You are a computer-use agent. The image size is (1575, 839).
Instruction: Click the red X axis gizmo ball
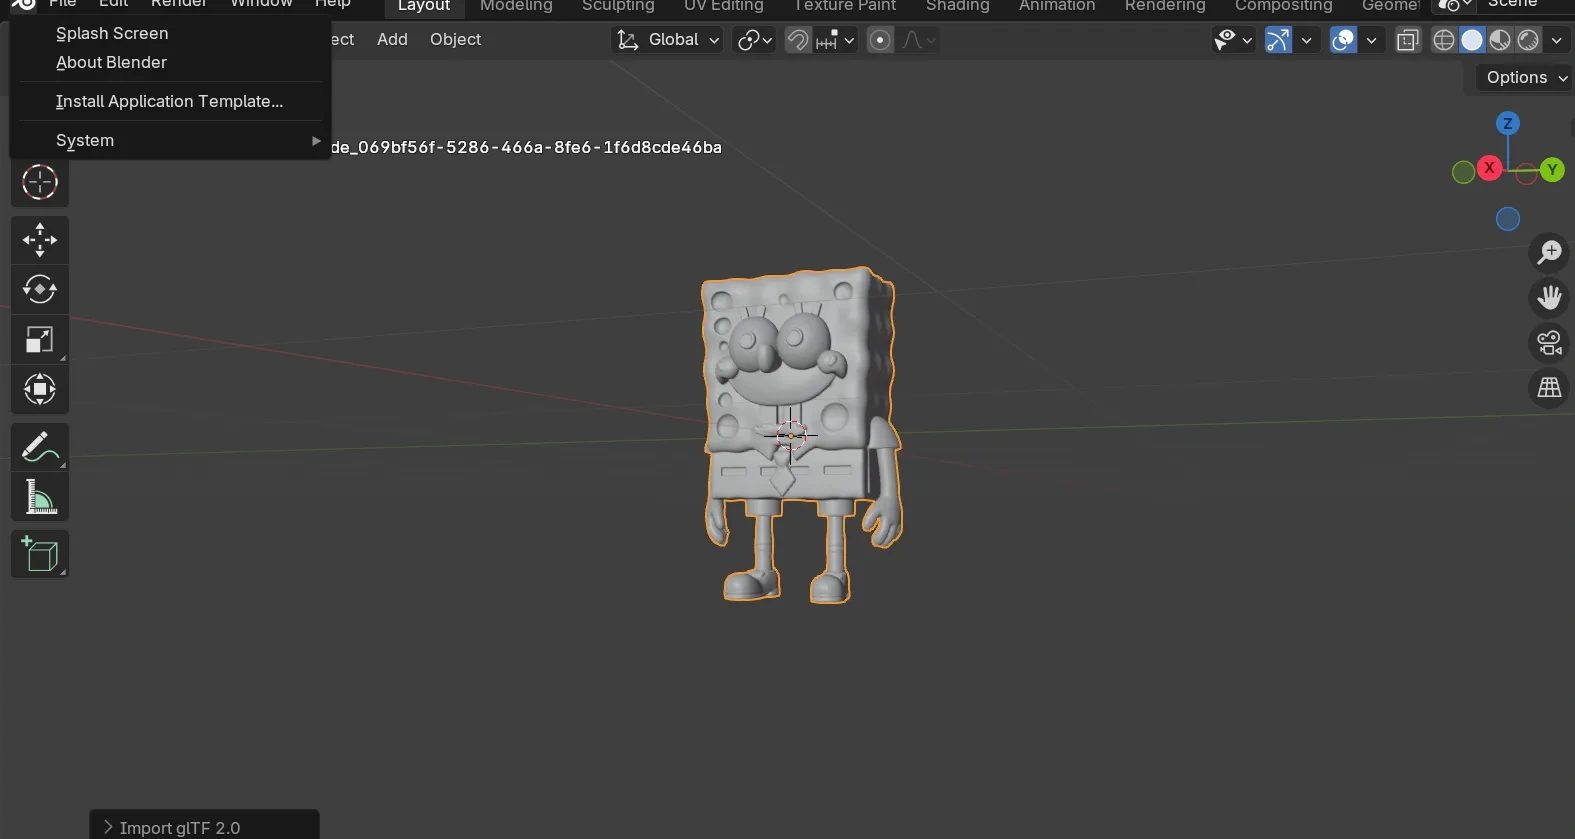(x=1489, y=167)
